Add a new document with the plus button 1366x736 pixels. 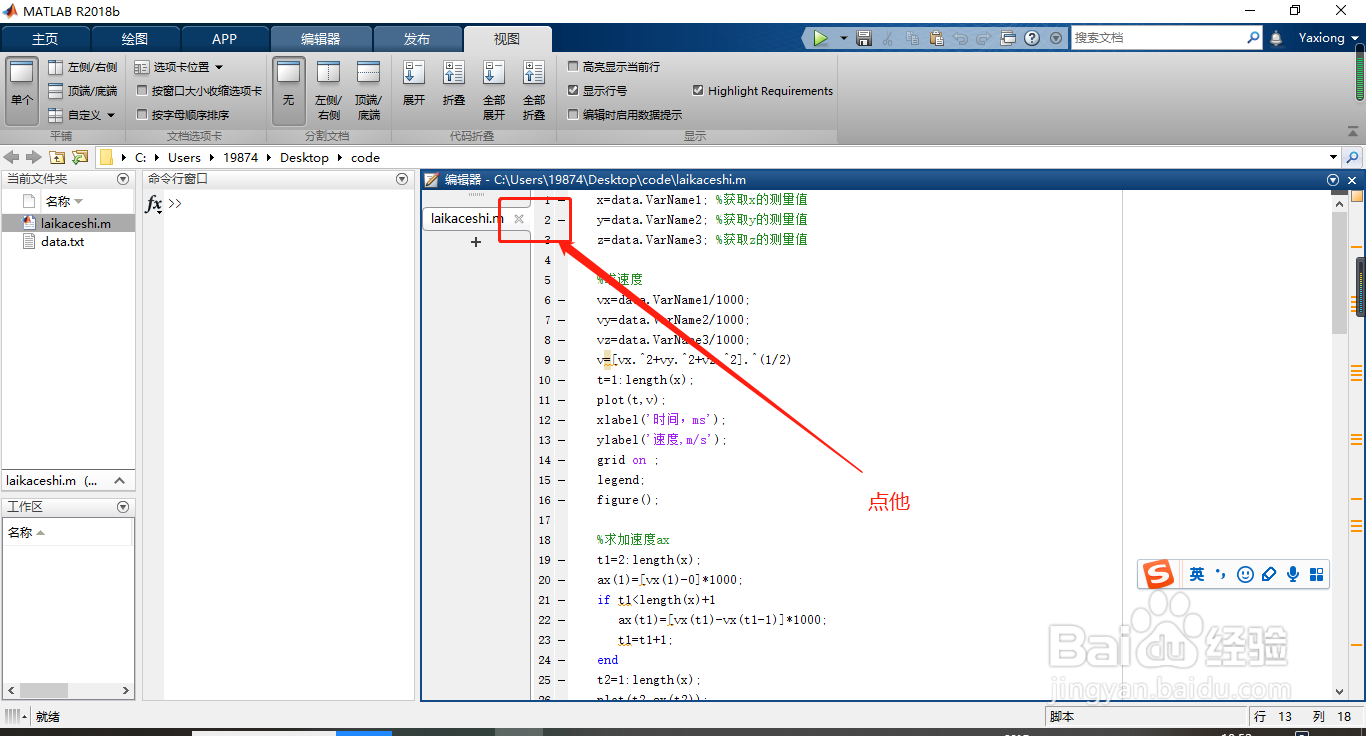point(476,242)
